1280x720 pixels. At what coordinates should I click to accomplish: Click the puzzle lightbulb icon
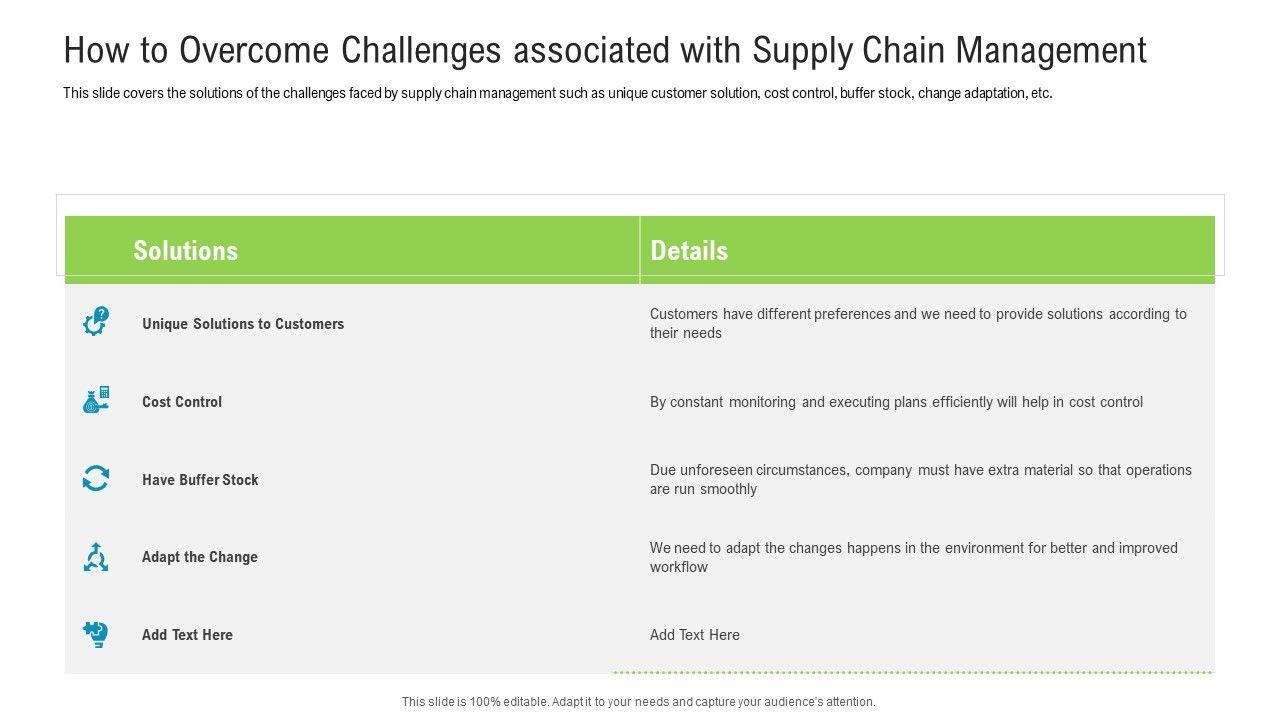point(96,634)
